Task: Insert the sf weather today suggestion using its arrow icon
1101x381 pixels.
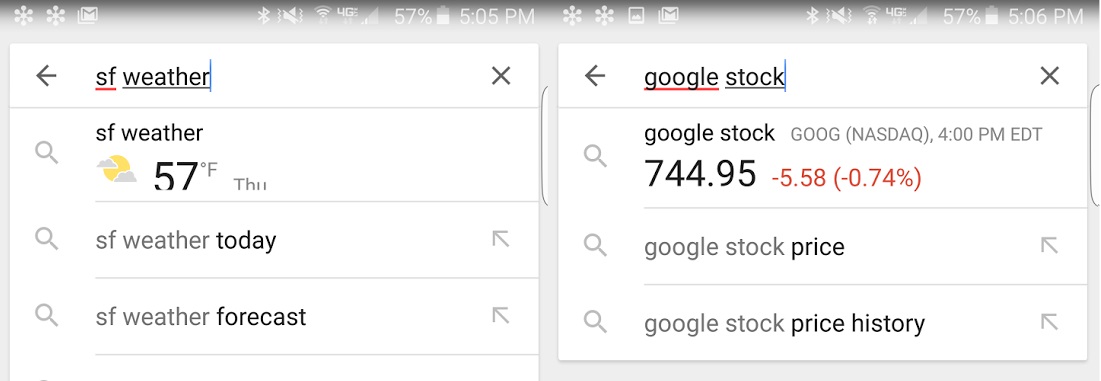Action: pyautogui.click(x=501, y=239)
